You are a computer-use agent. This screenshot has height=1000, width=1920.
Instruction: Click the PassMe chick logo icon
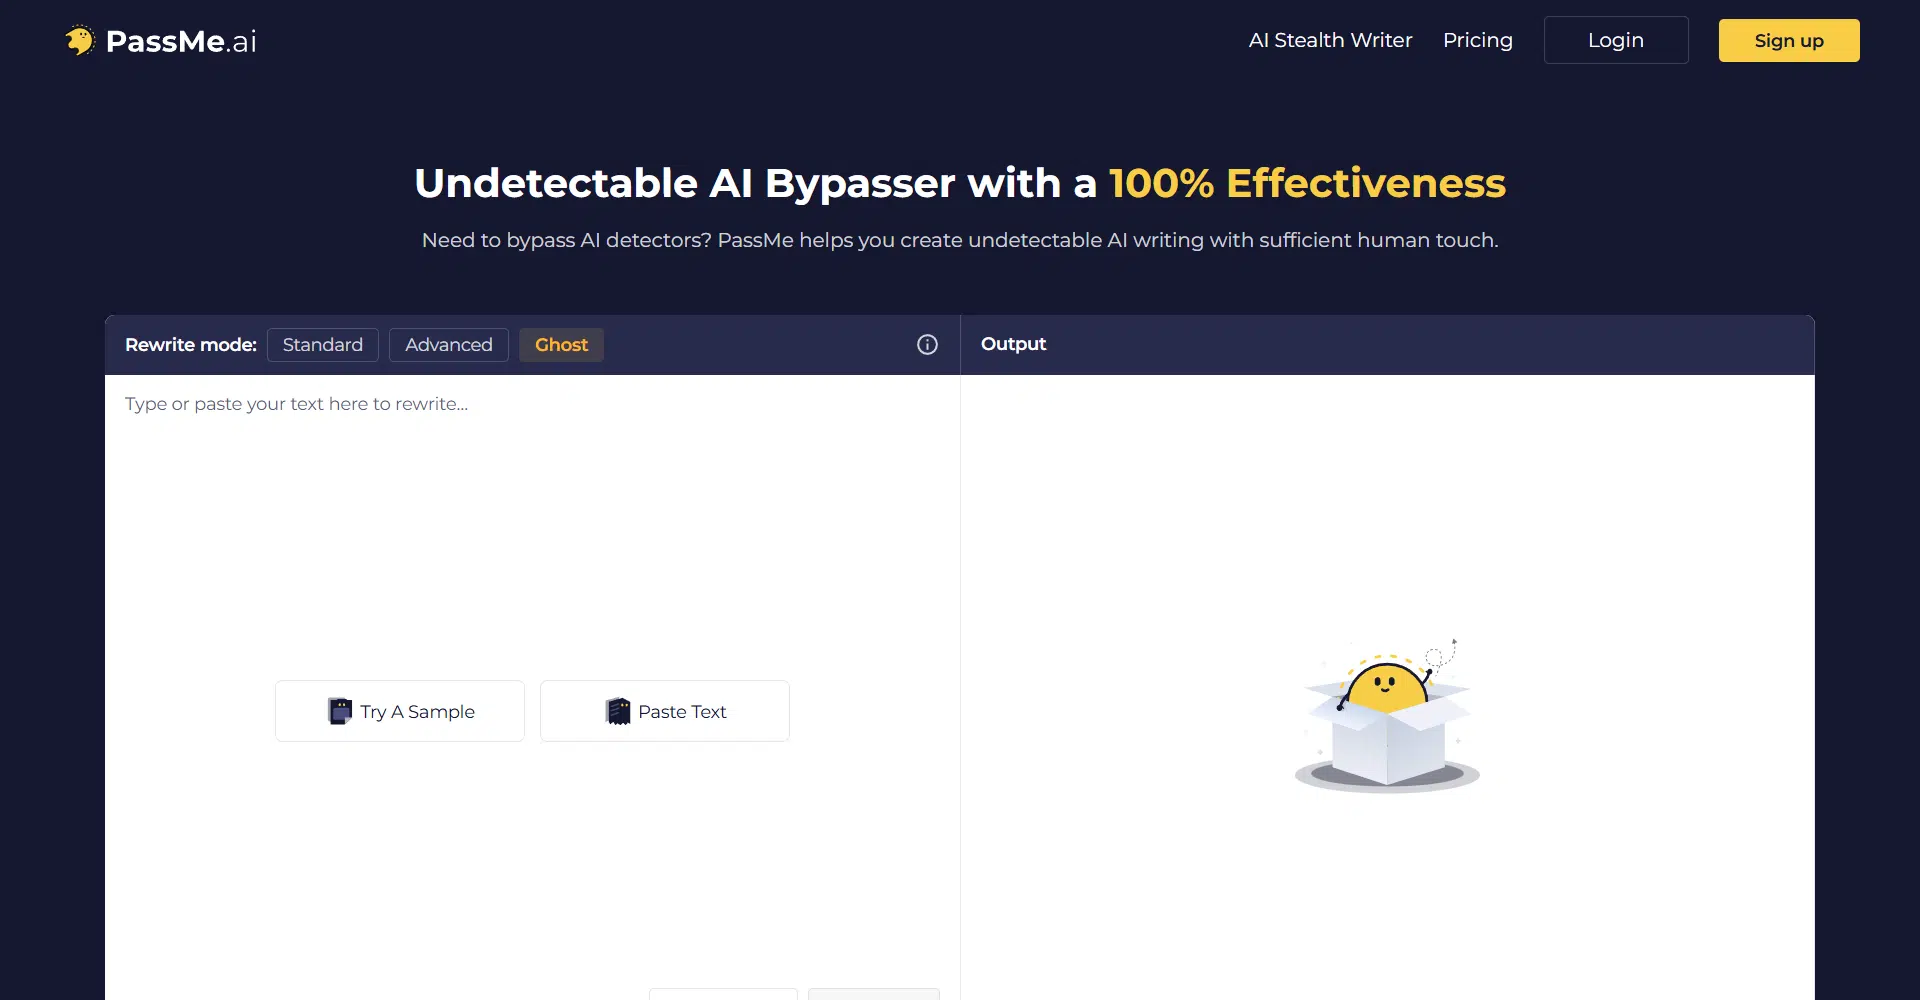pos(79,41)
